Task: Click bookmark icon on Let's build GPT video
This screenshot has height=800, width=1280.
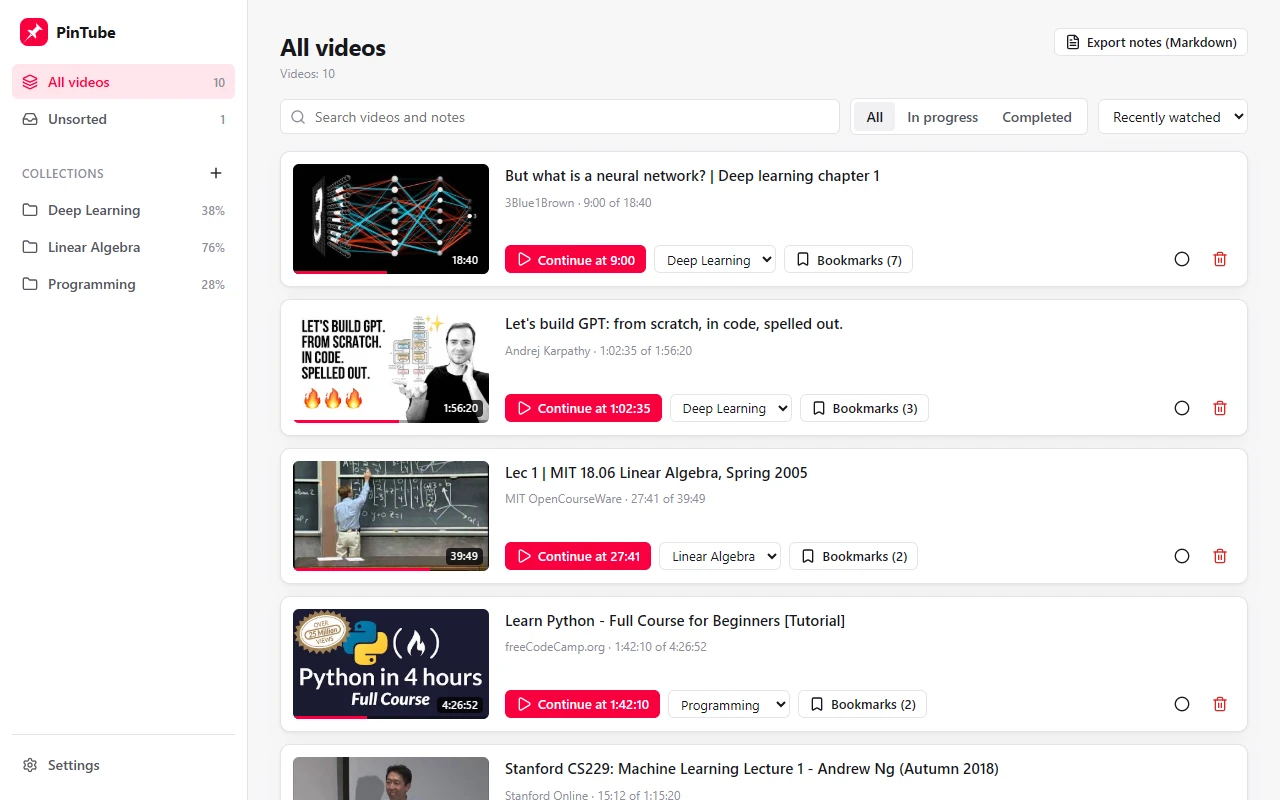Action: [819, 408]
